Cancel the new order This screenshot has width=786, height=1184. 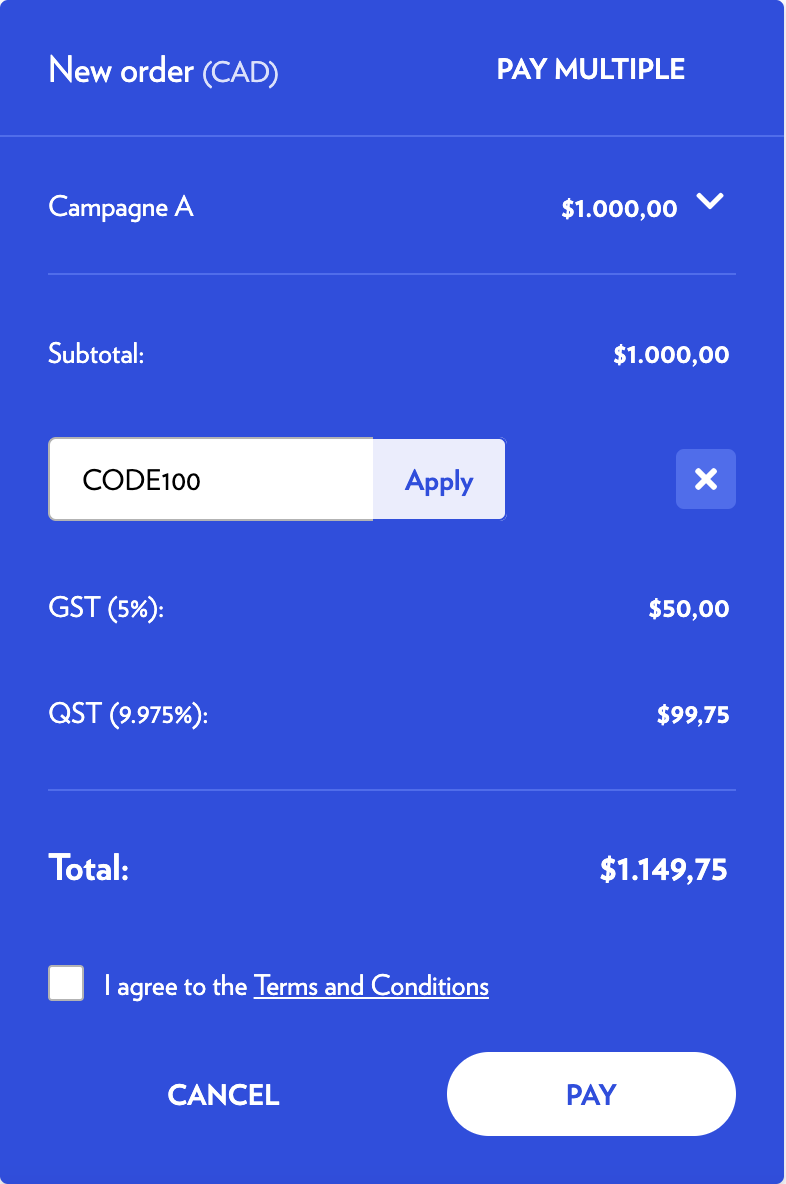223,1095
